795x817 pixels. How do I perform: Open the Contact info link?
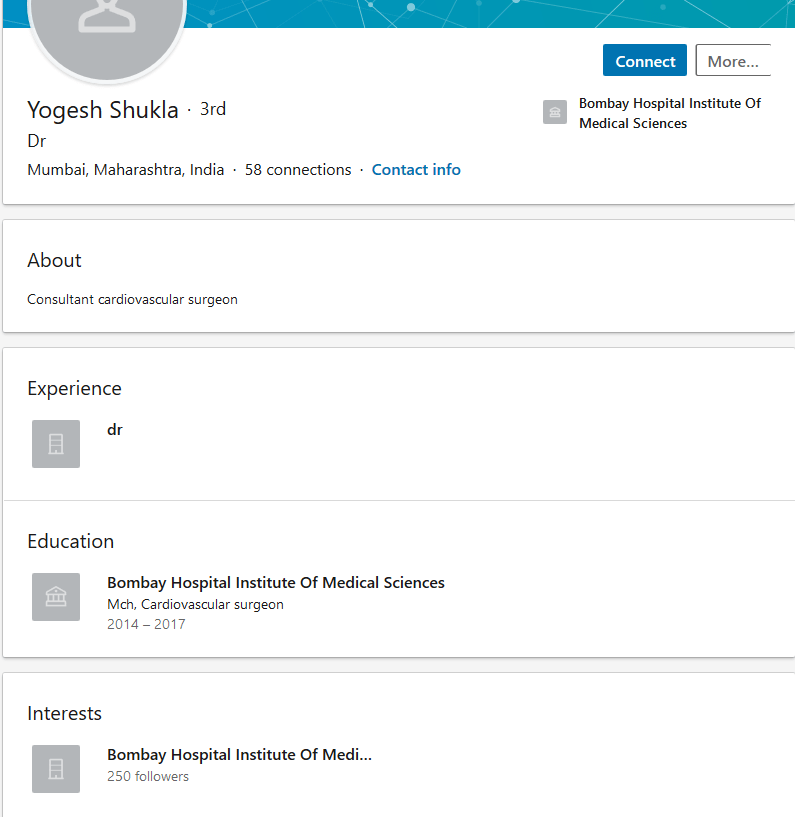pyautogui.click(x=416, y=170)
